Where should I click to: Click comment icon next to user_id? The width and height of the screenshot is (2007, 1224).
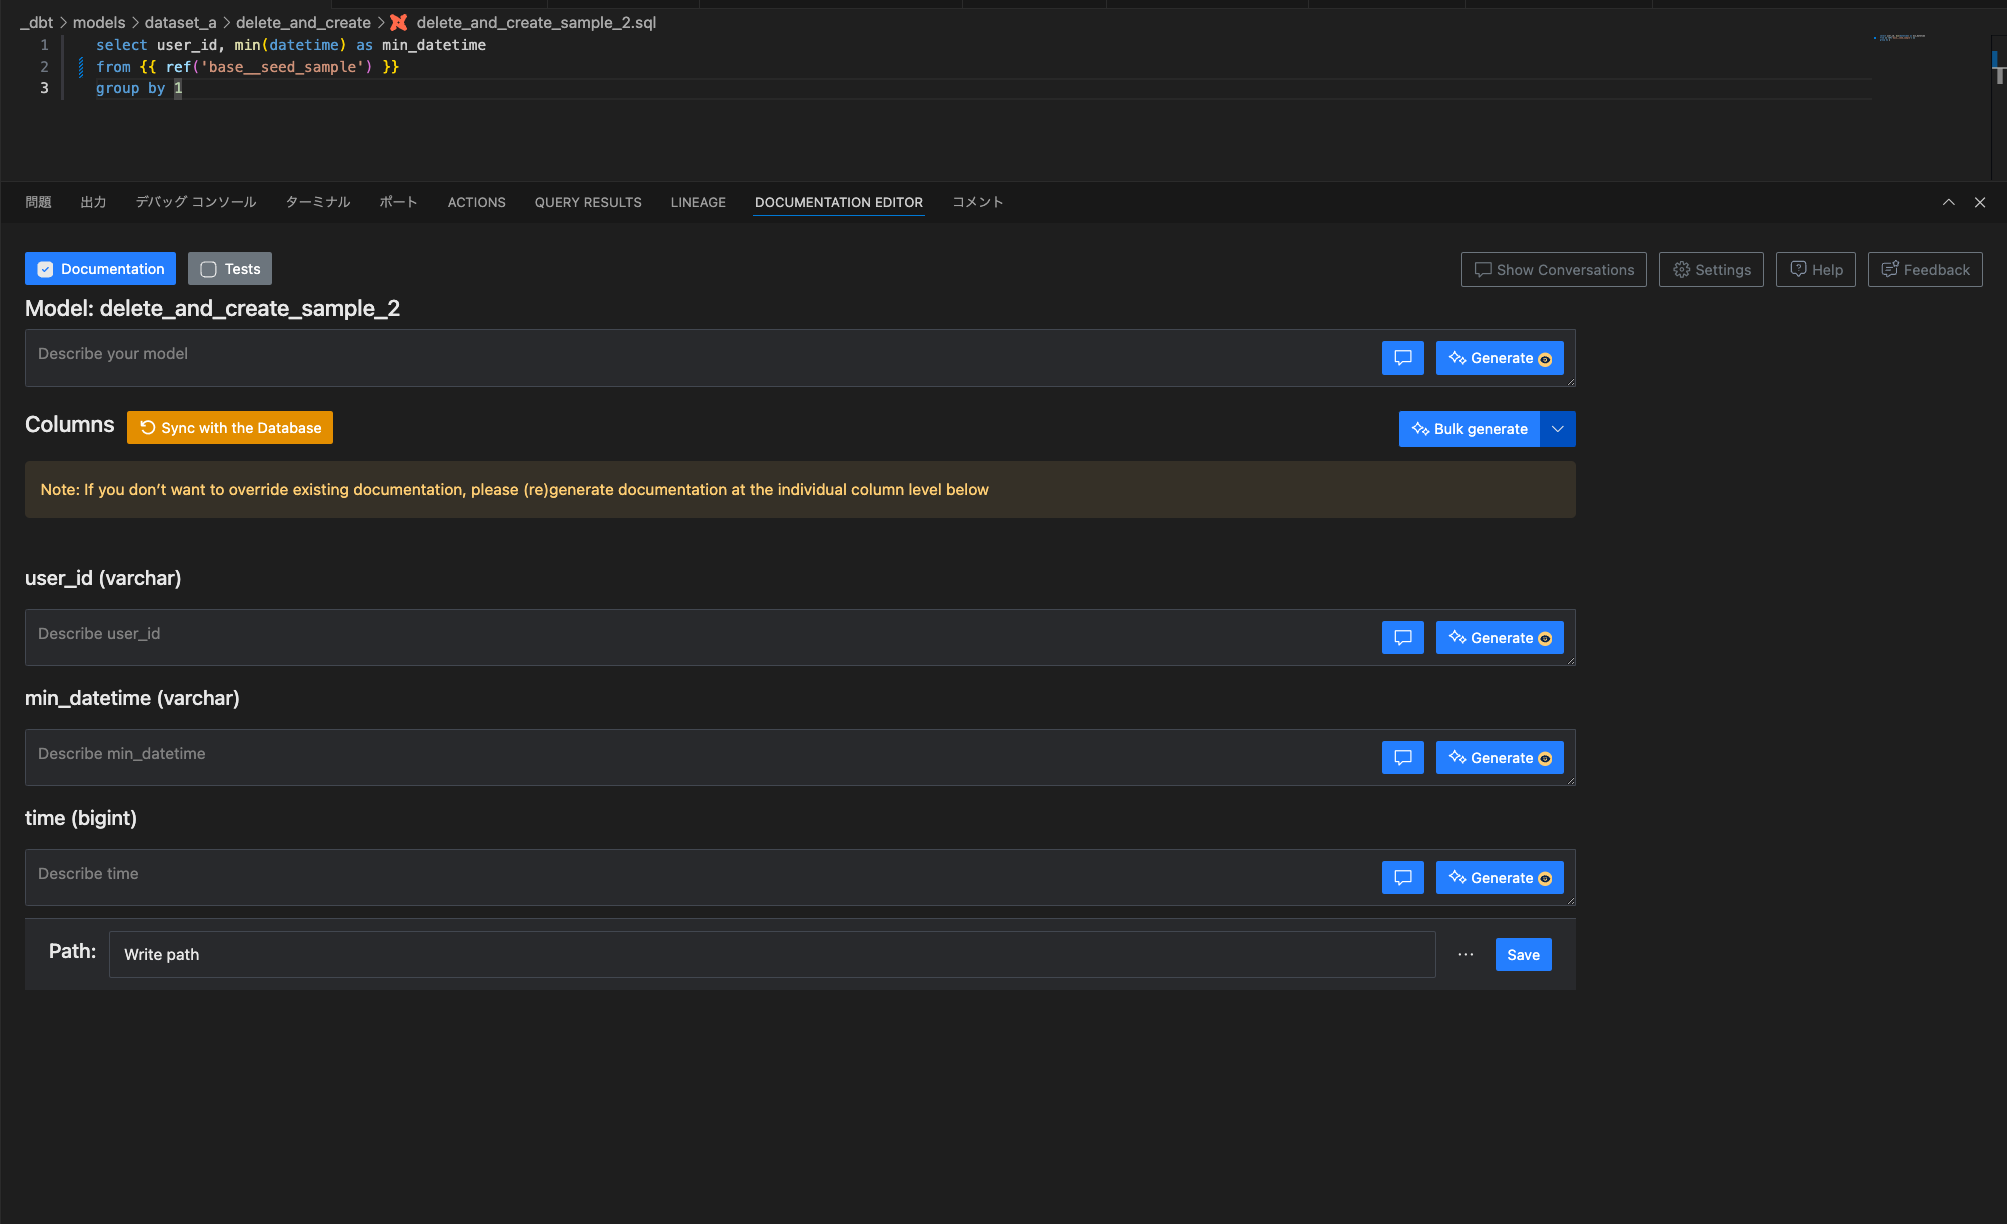click(1402, 638)
